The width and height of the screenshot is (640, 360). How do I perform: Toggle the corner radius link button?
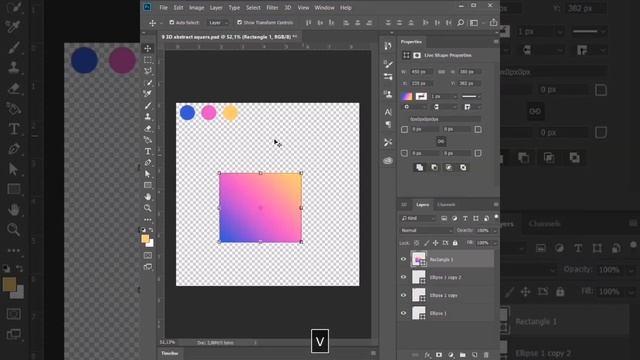pyautogui.click(x=441, y=142)
